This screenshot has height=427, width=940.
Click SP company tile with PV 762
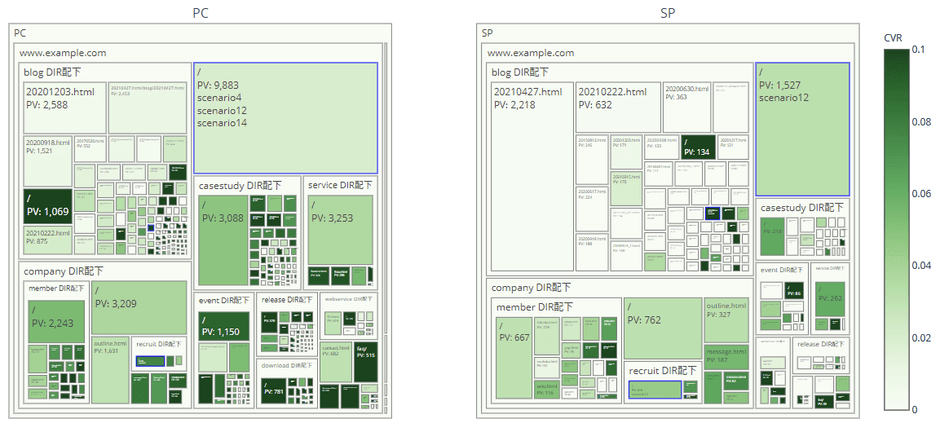point(662,328)
